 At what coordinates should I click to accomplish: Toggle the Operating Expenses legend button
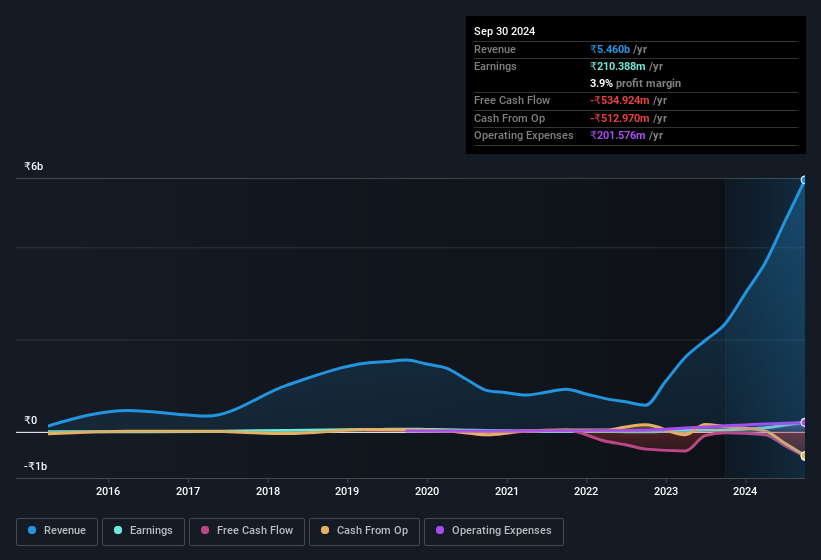[x=493, y=532]
